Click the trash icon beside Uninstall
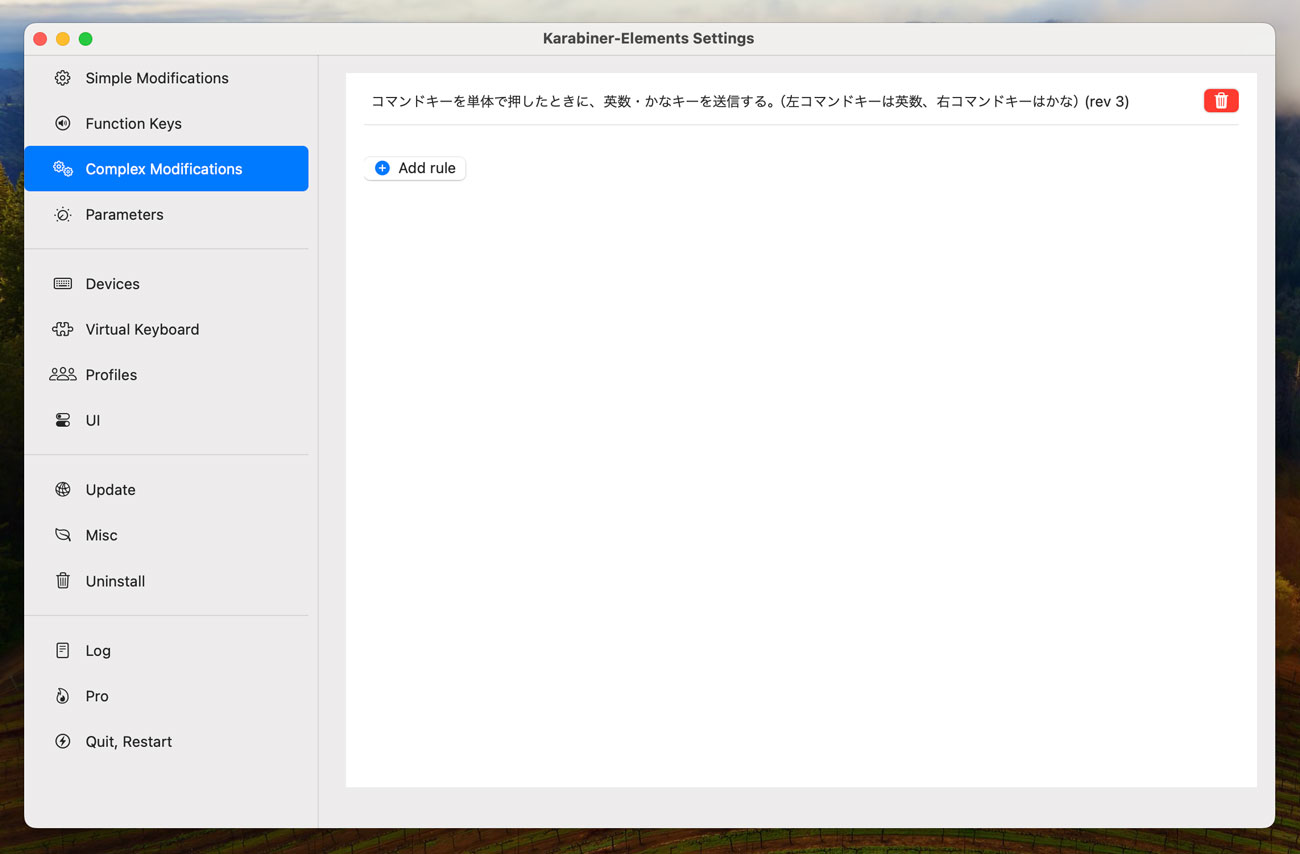 pos(63,581)
